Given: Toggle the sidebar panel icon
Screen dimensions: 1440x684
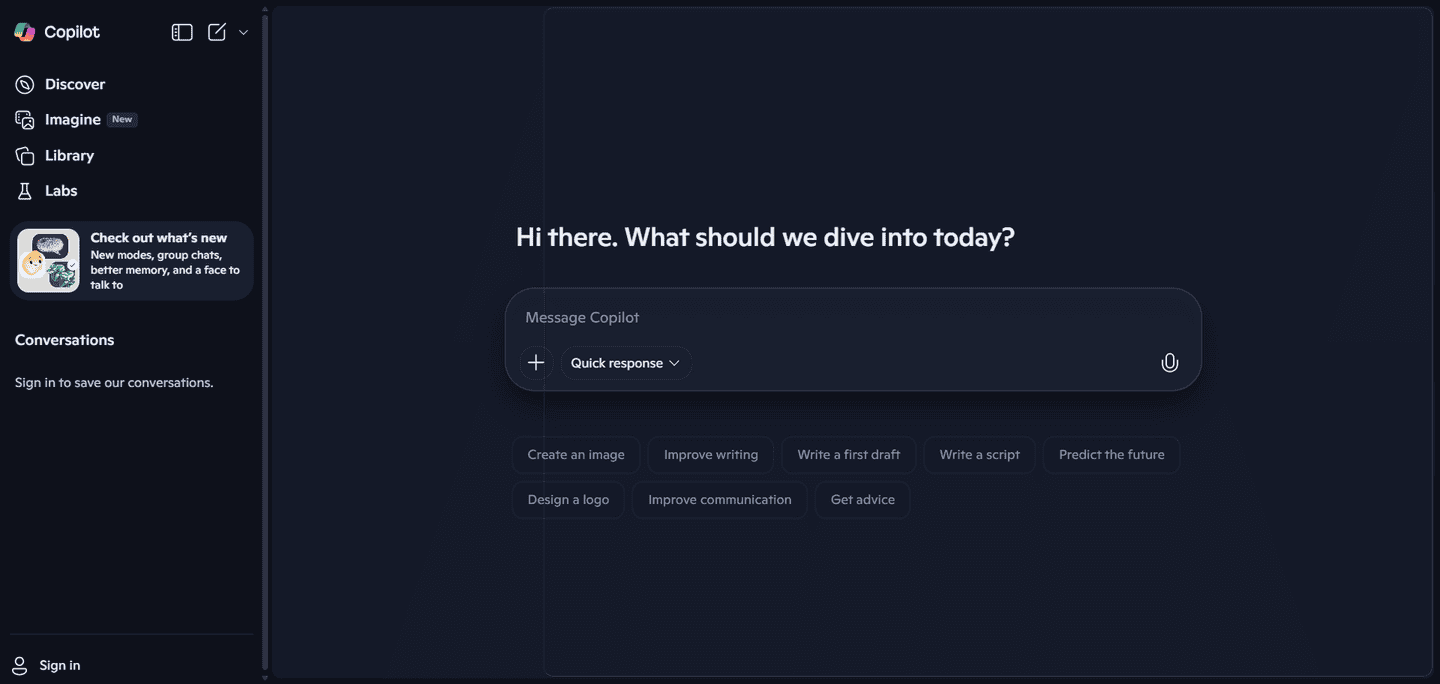Looking at the screenshot, I should coord(182,32).
